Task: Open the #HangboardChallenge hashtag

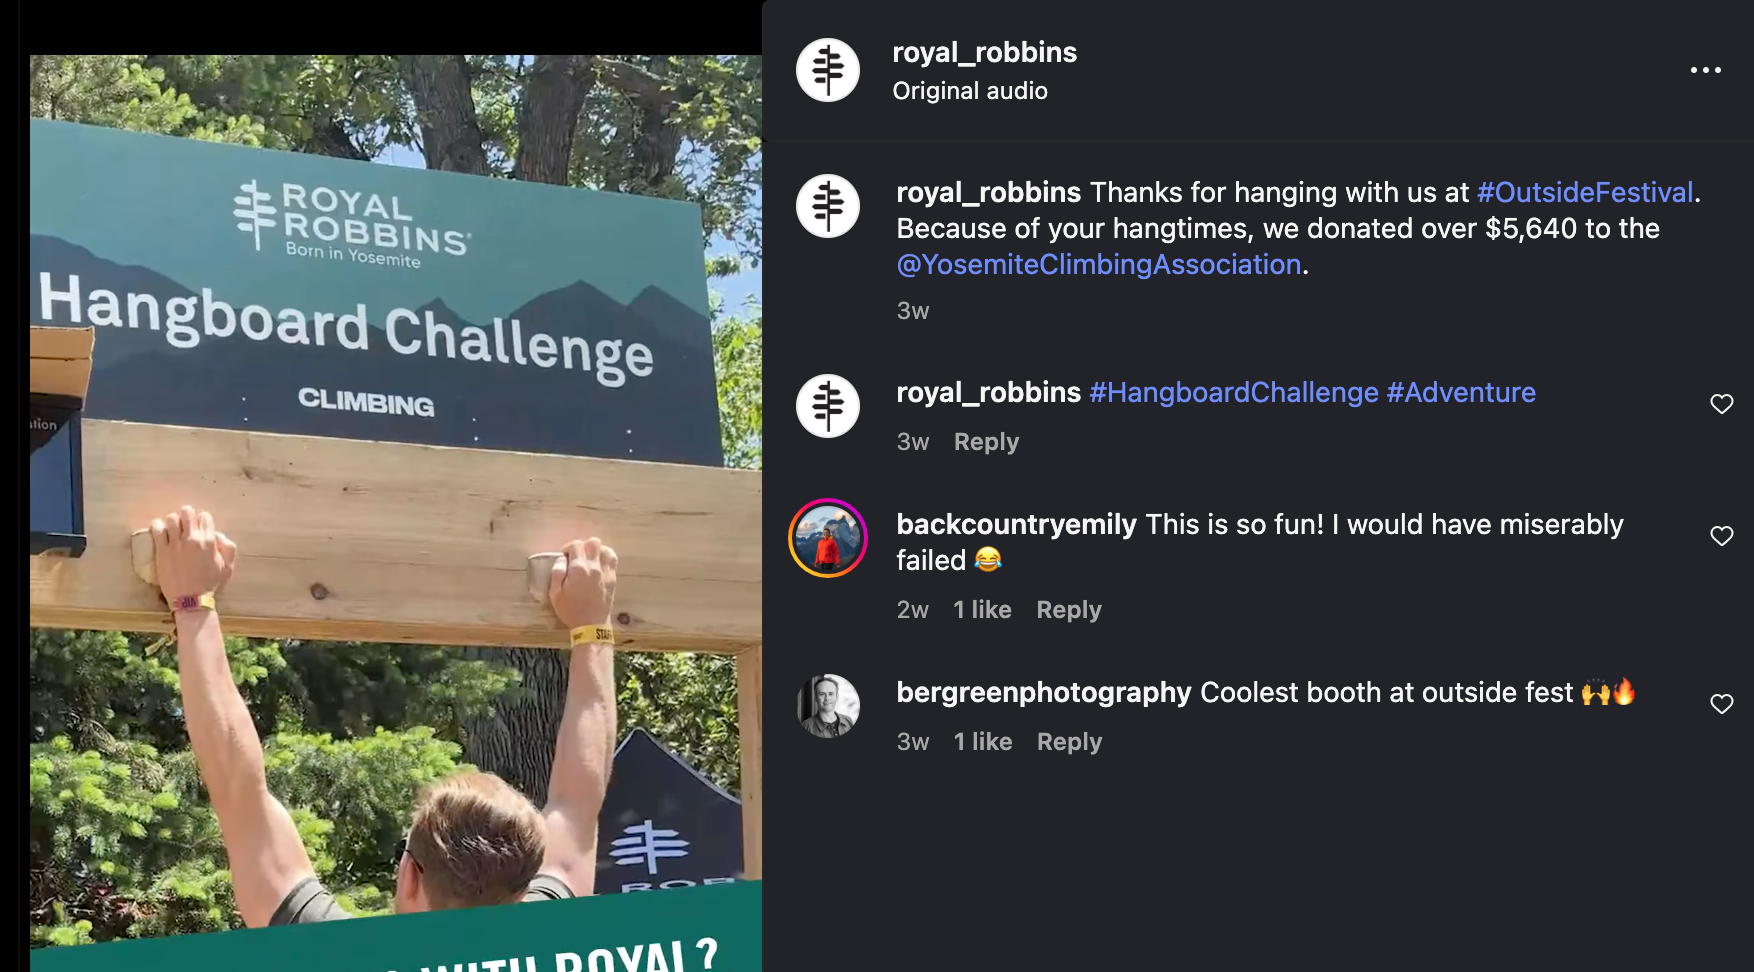Action: (x=1234, y=392)
